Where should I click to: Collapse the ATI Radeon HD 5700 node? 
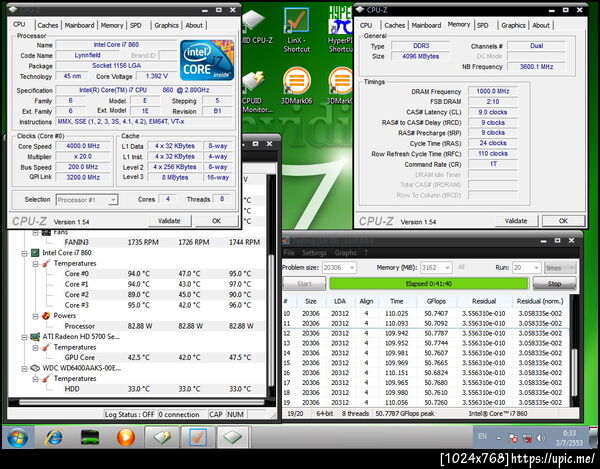click(24, 337)
